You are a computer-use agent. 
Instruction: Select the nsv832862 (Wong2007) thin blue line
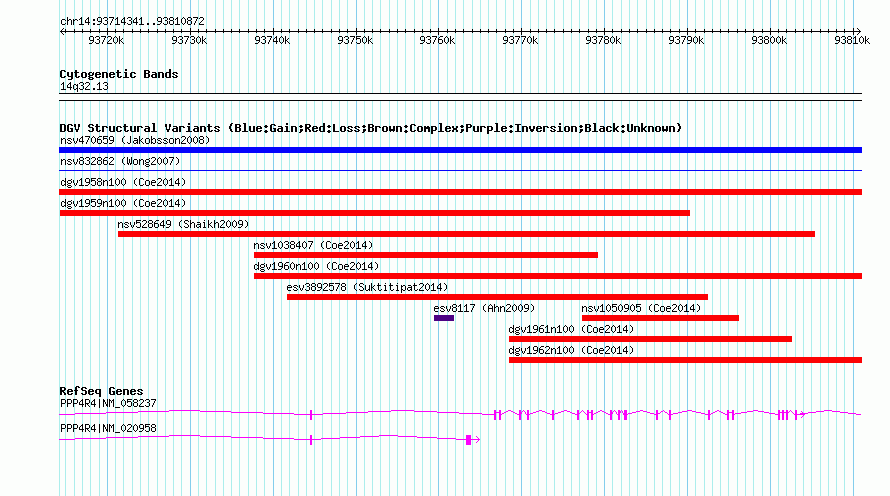tap(460, 170)
